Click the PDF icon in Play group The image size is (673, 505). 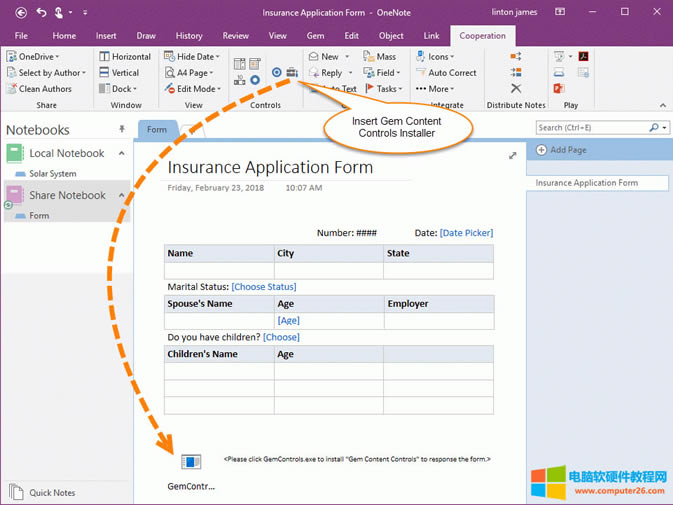[583, 57]
